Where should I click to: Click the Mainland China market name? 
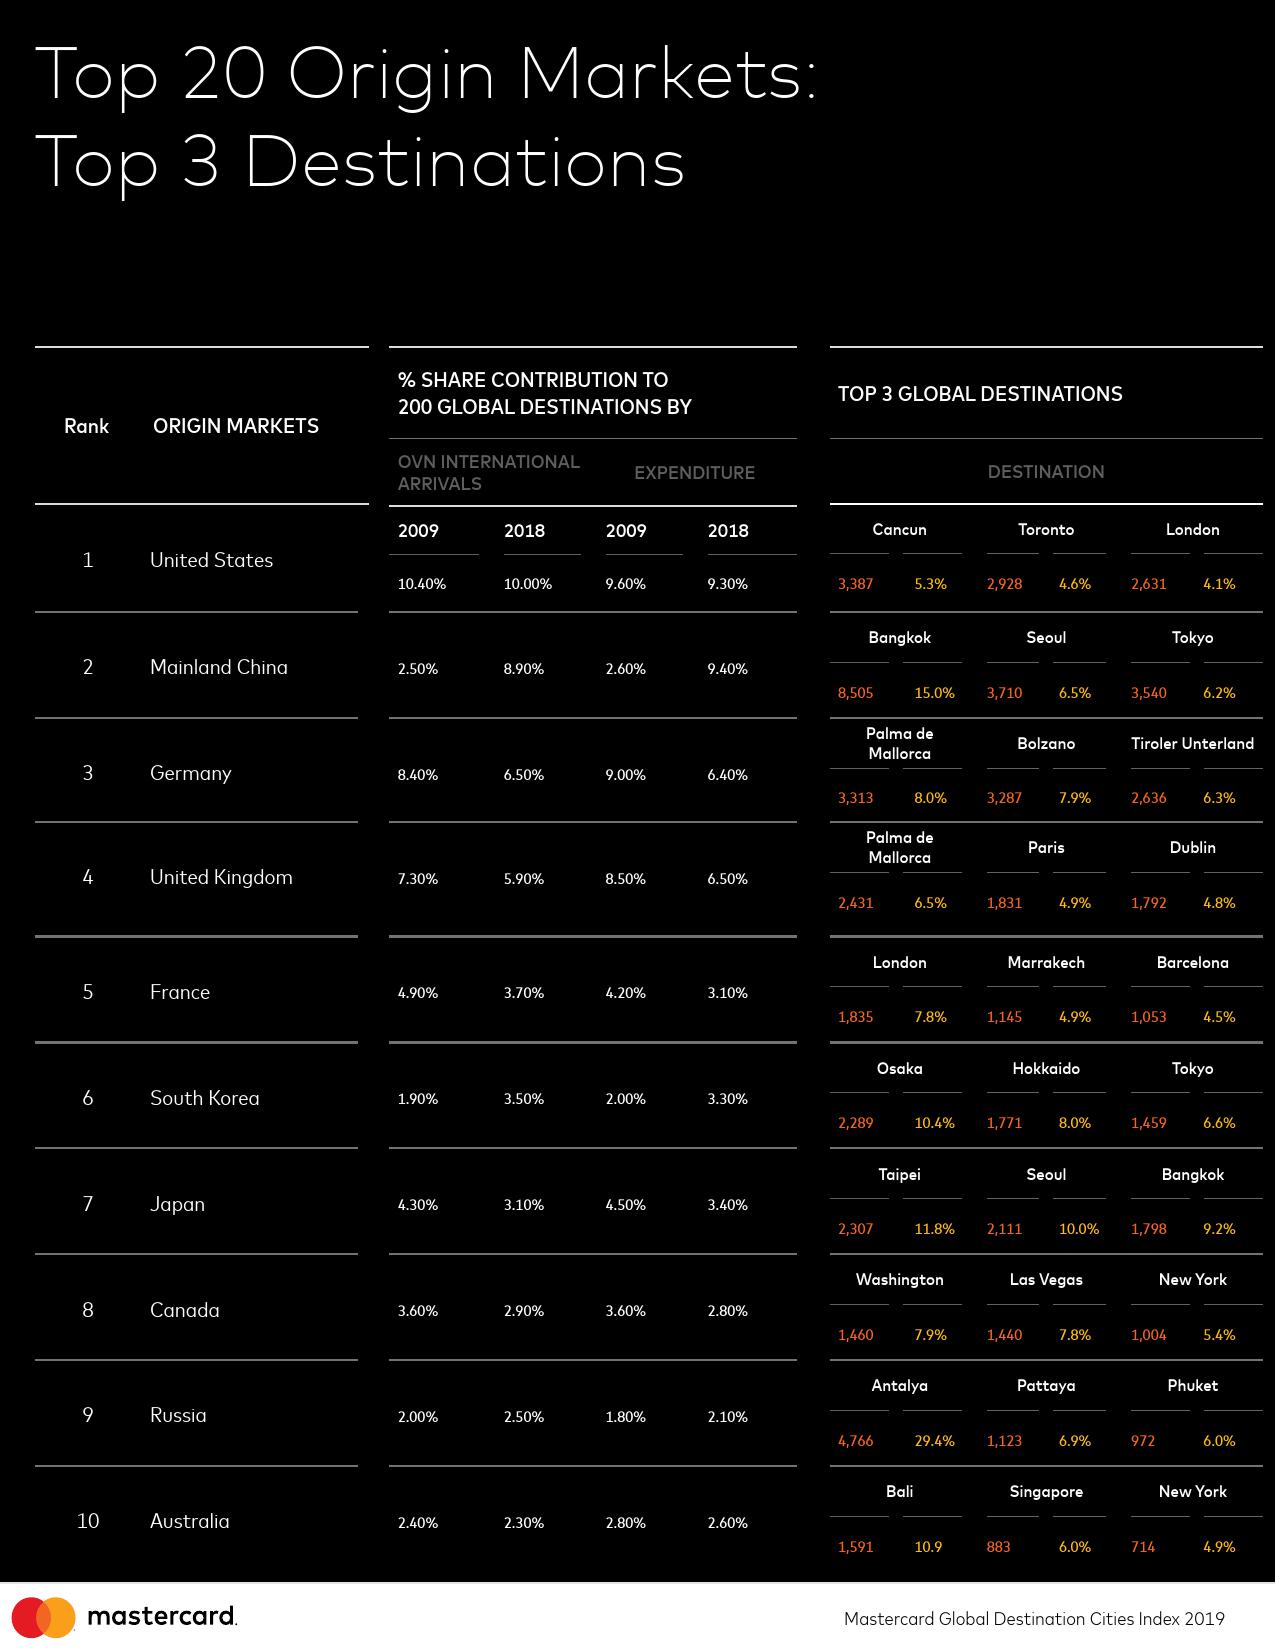[218, 667]
